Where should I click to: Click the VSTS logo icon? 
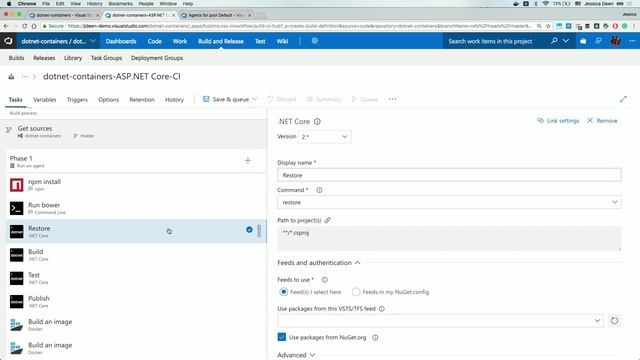[x=8, y=41]
